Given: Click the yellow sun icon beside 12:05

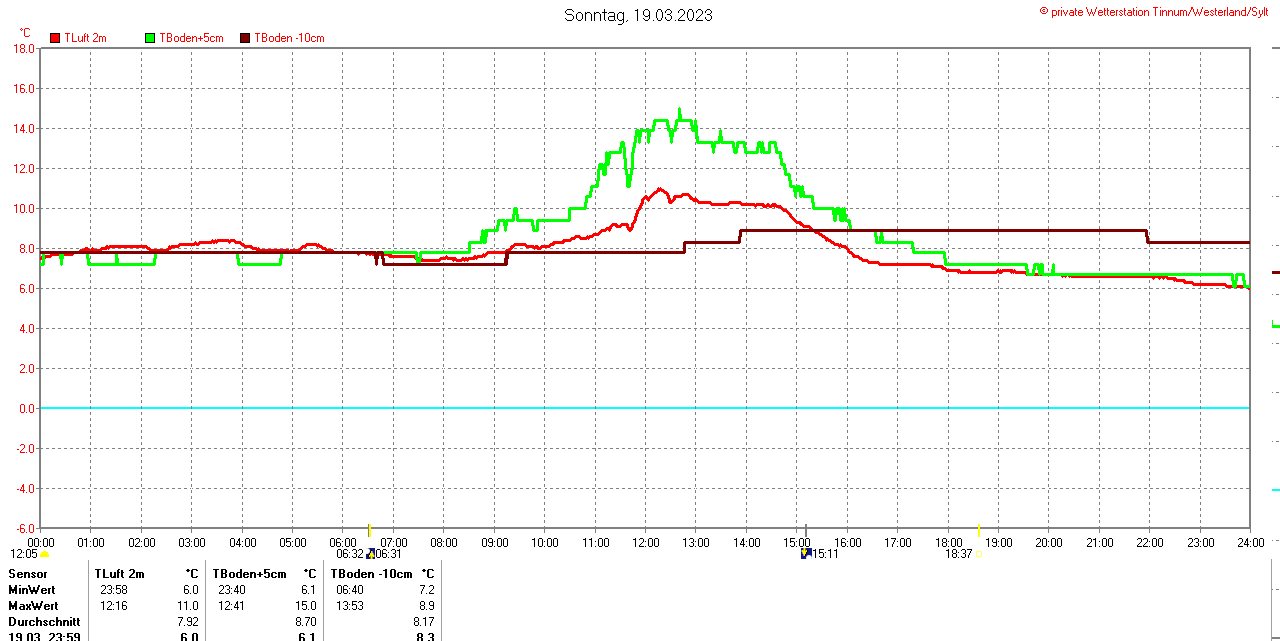Looking at the screenshot, I should click(44, 554).
